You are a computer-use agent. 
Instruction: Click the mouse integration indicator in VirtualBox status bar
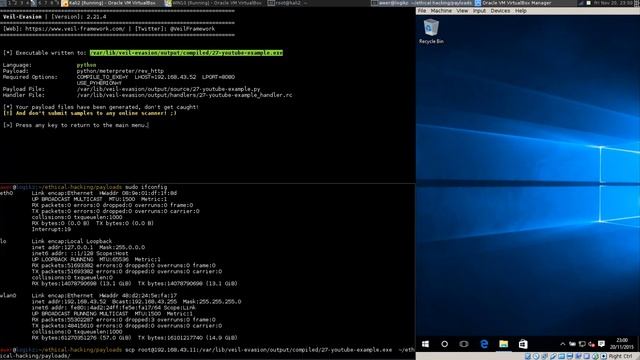point(595,356)
